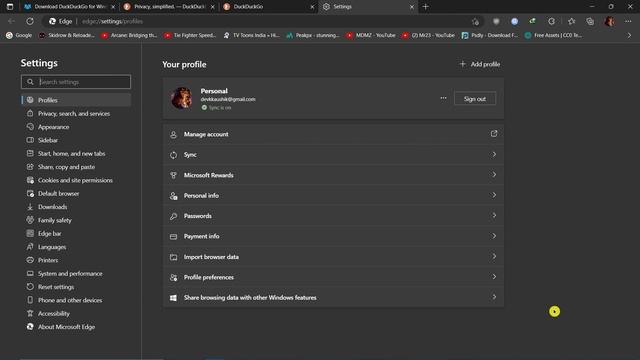The height and width of the screenshot is (360, 640).
Task: Open Edge bar settings
Action: (76, 233)
